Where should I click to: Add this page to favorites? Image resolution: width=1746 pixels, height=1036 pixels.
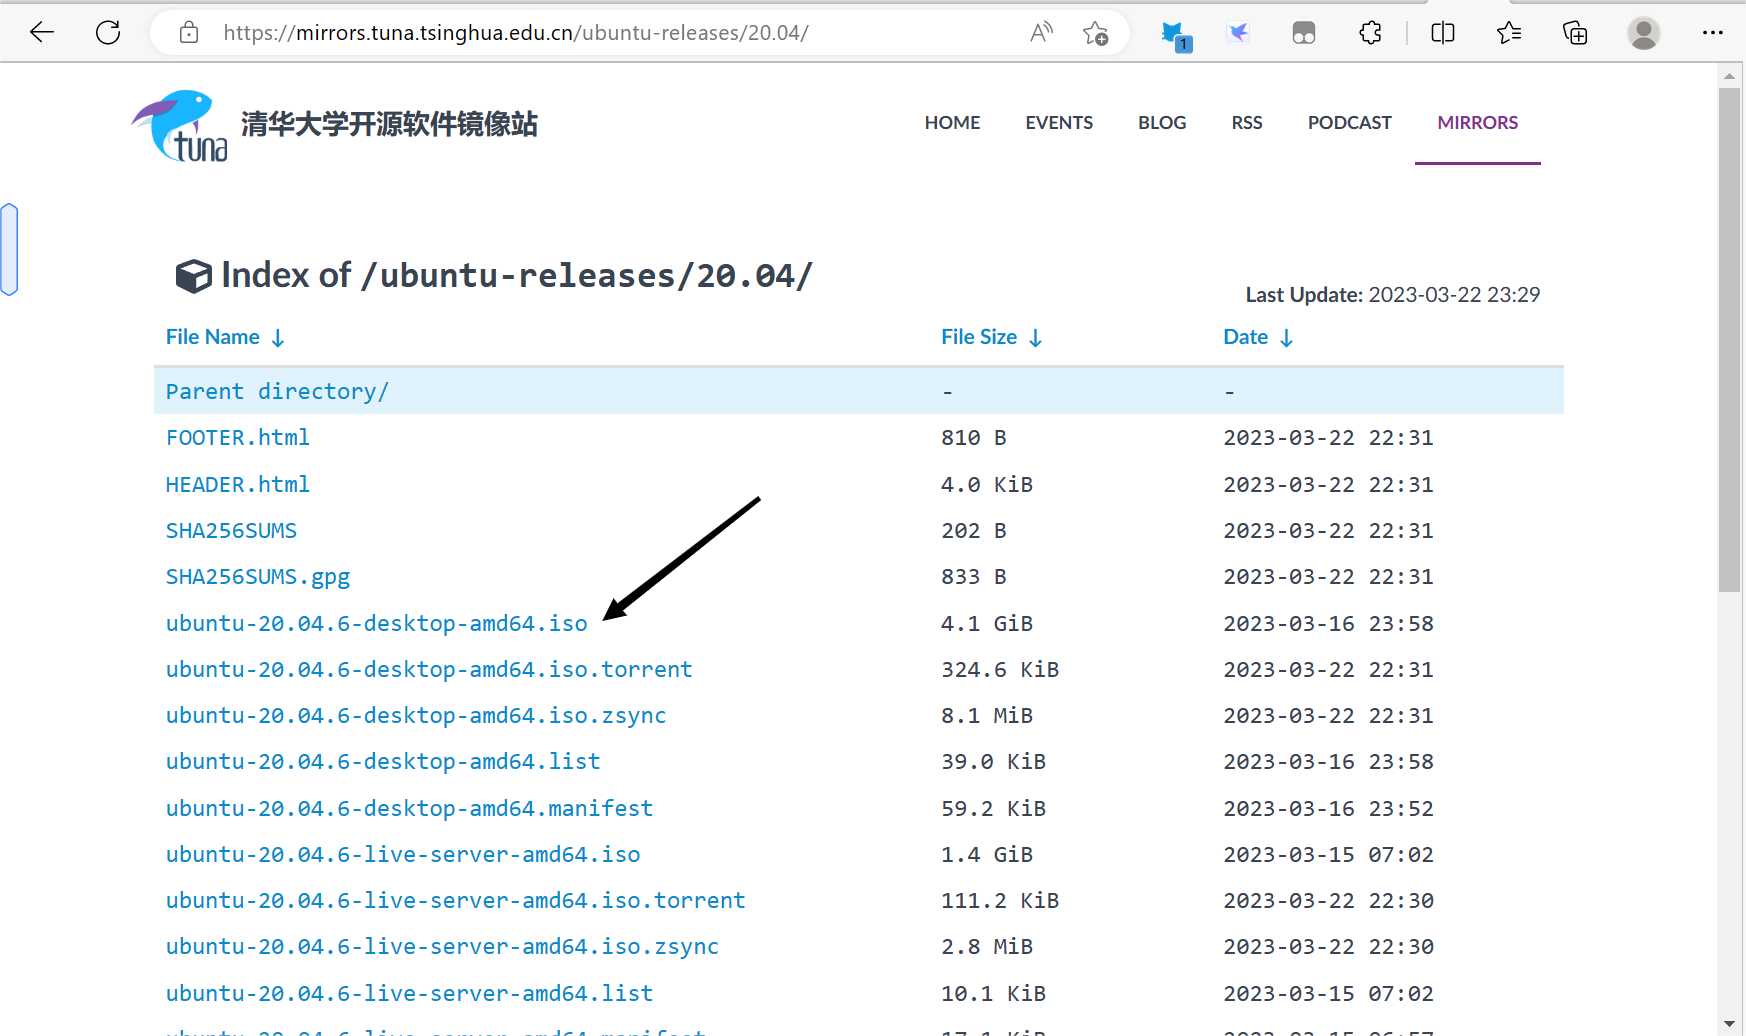click(x=1095, y=33)
